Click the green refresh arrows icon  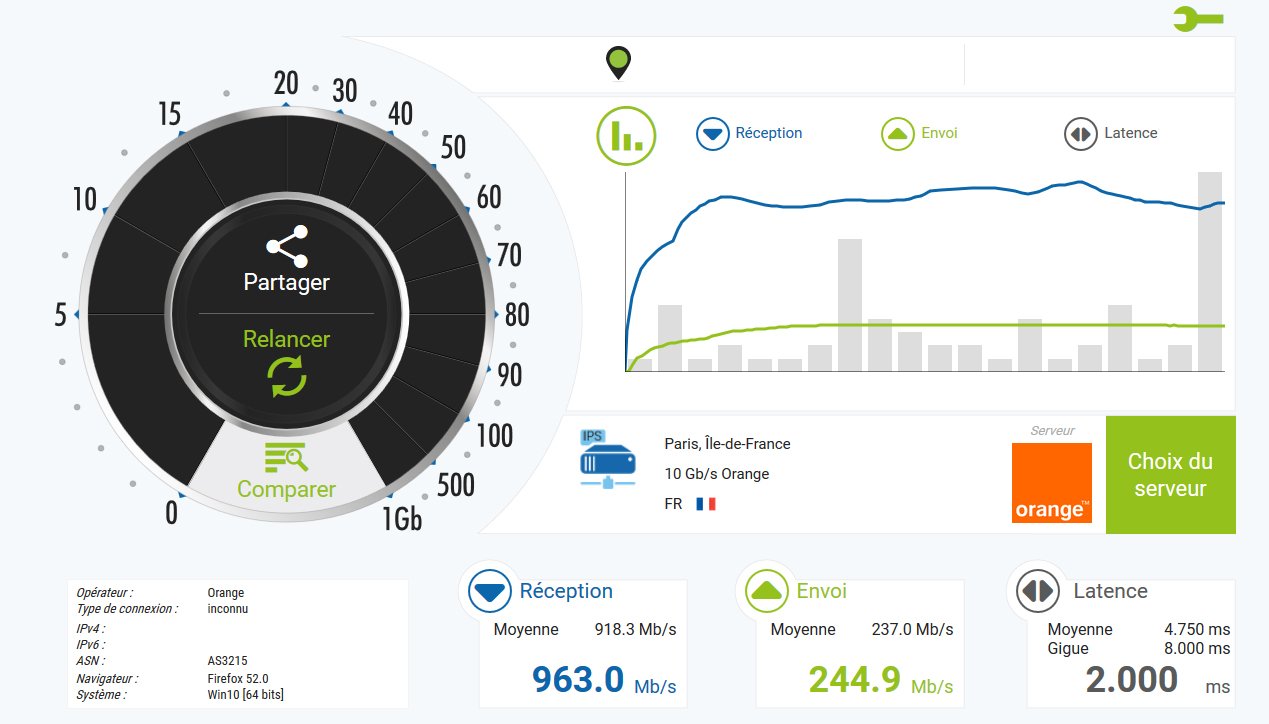[x=286, y=377]
